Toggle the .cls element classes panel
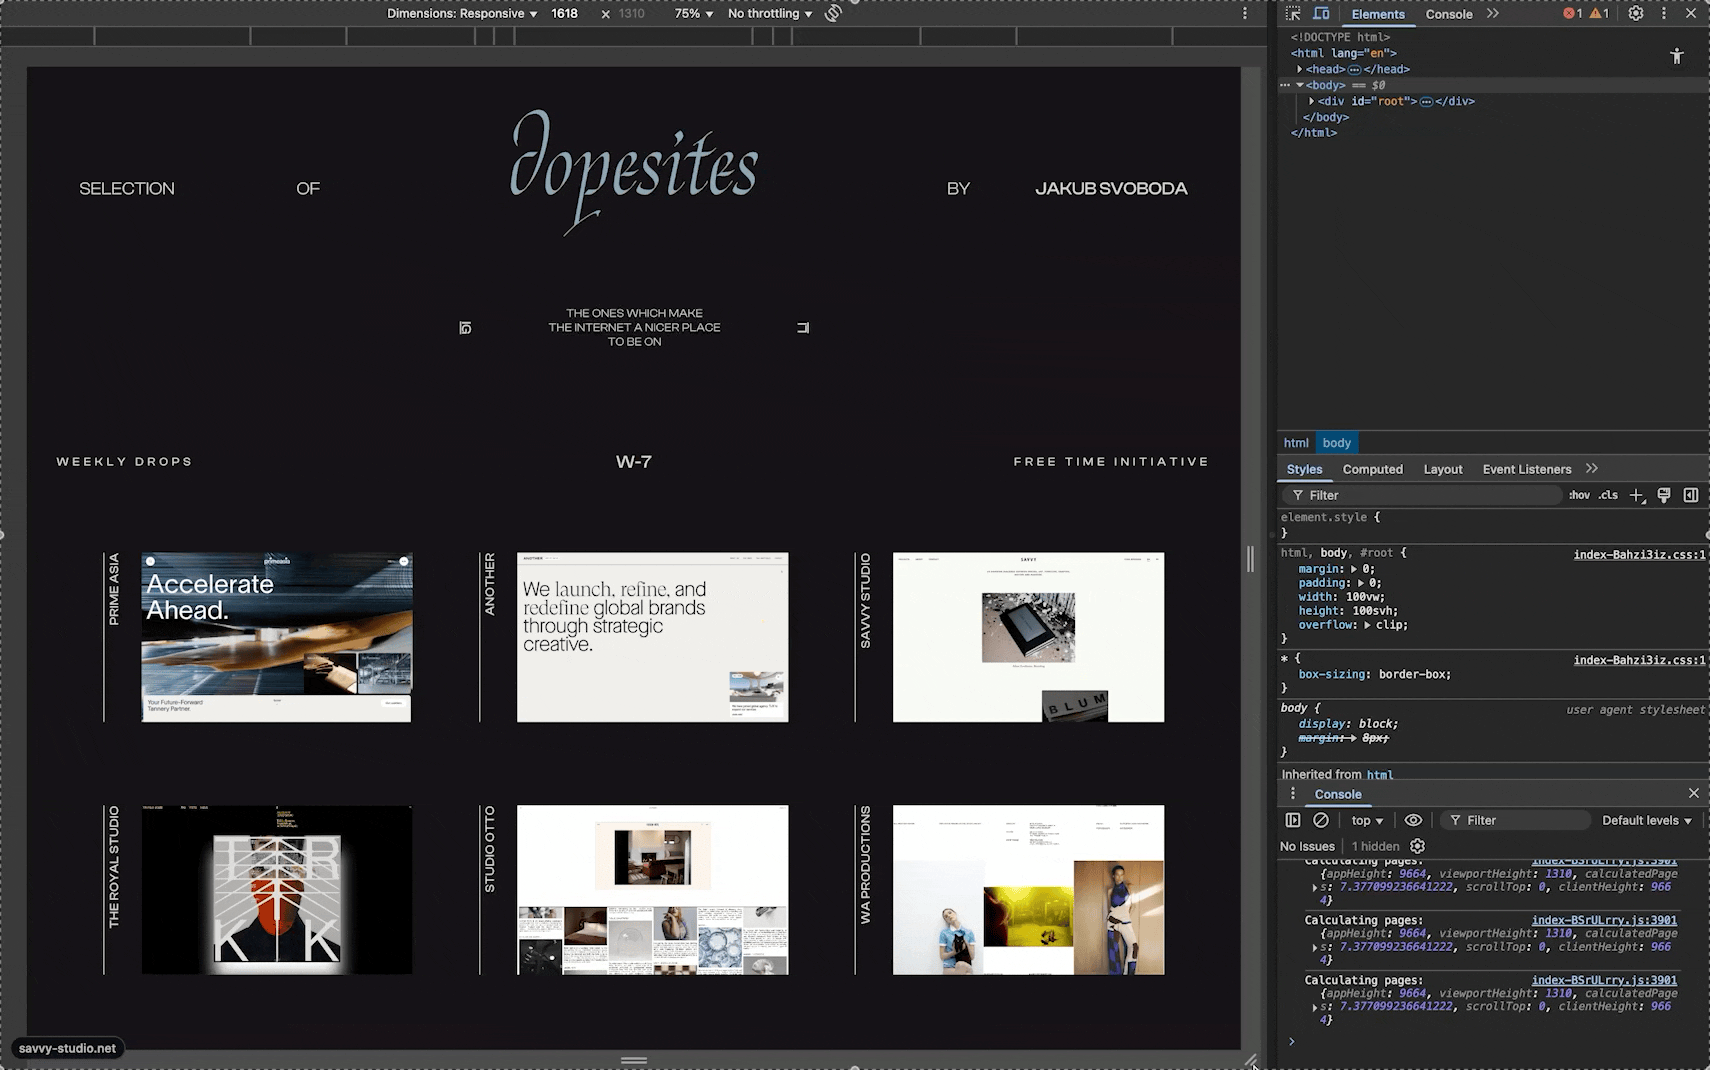 point(1608,495)
